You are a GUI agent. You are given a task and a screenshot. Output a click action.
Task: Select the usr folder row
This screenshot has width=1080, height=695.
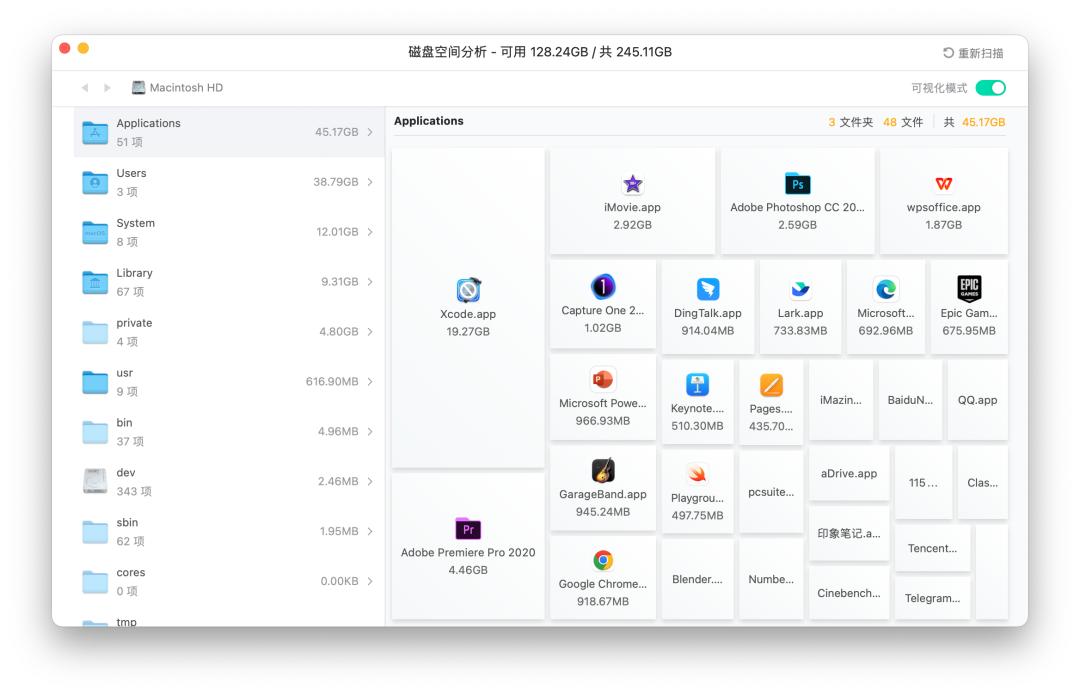229,382
